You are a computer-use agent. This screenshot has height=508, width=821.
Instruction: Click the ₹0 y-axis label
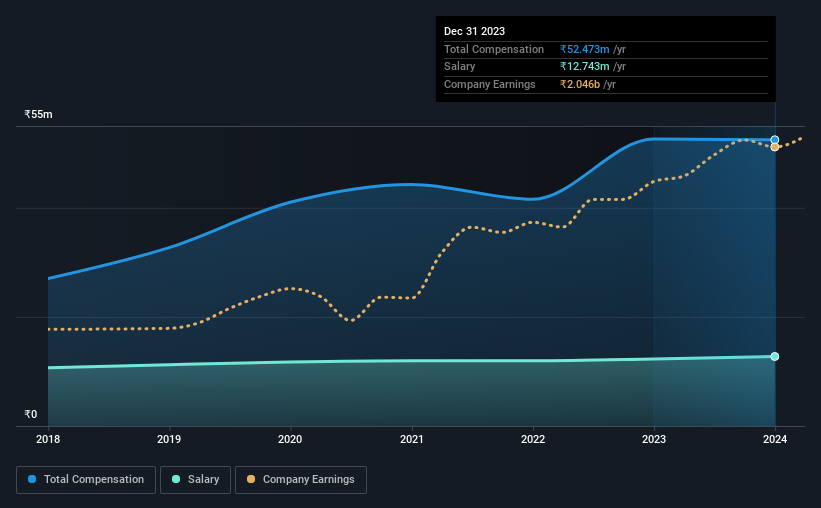tap(30, 414)
